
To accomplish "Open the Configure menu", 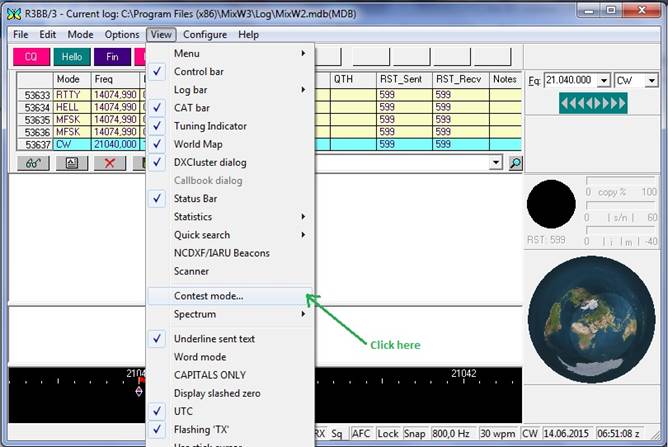I will [x=204, y=34].
